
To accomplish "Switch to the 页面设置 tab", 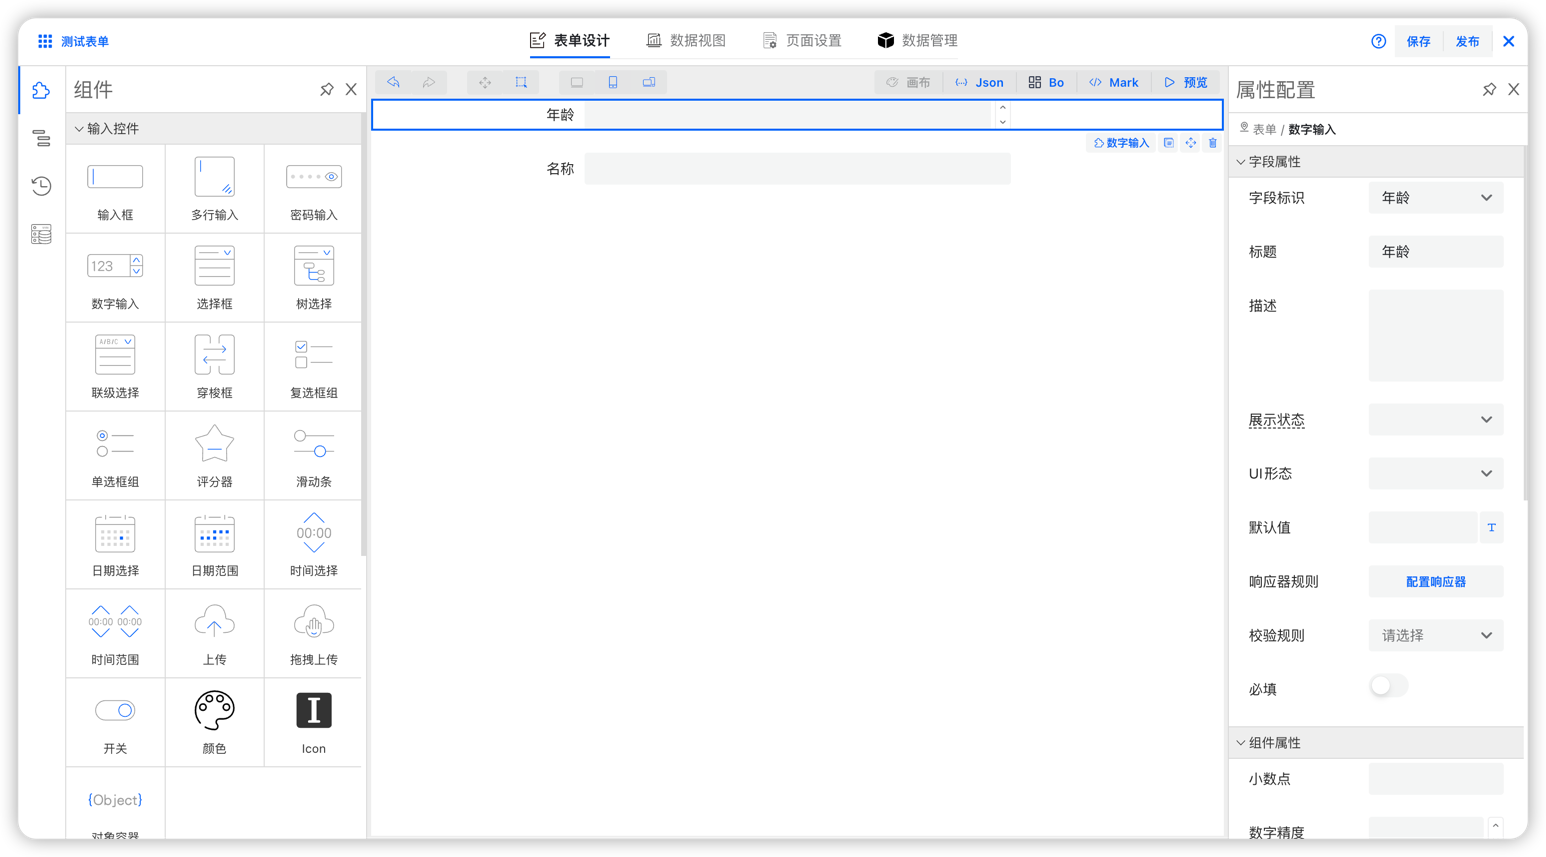I will click(x=802, y=41).
